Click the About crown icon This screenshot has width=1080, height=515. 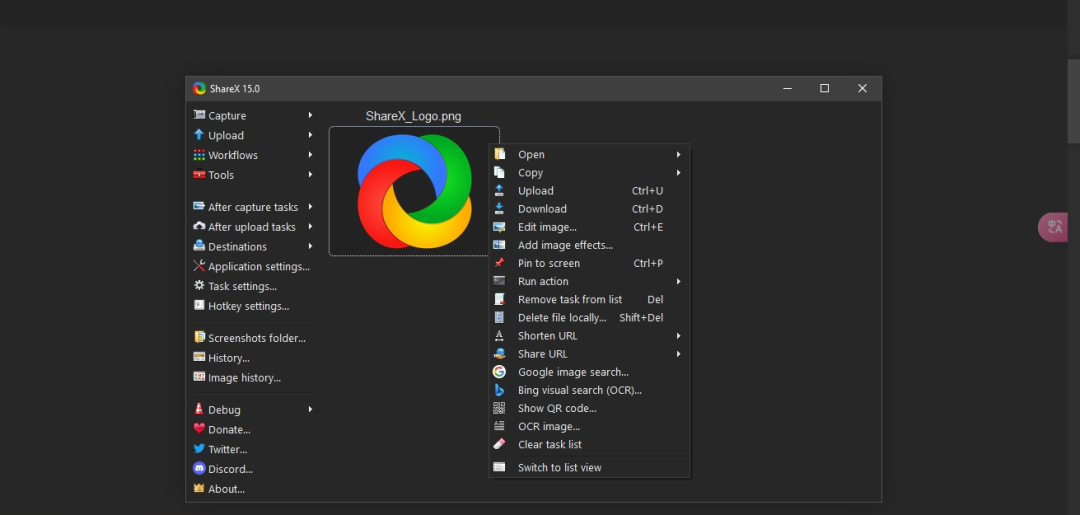tap(199, 488)
